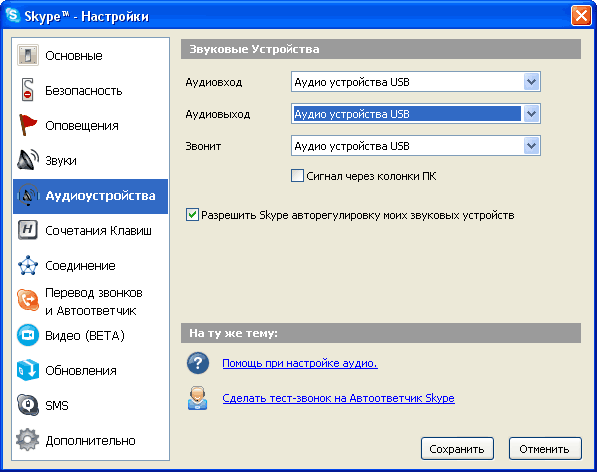Open Помощь при настройке аудио link
Viewport: 597px width, 472px height.
coord(300,364)
